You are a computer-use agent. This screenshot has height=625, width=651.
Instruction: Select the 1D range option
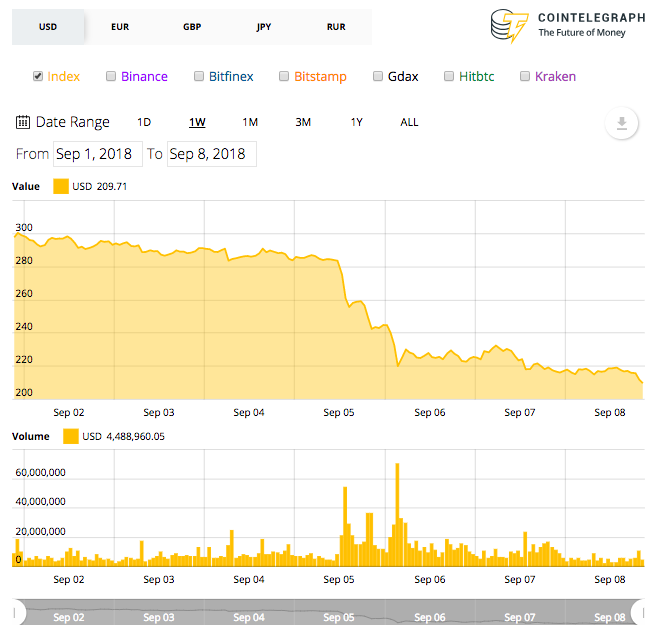tap(144, 123)
